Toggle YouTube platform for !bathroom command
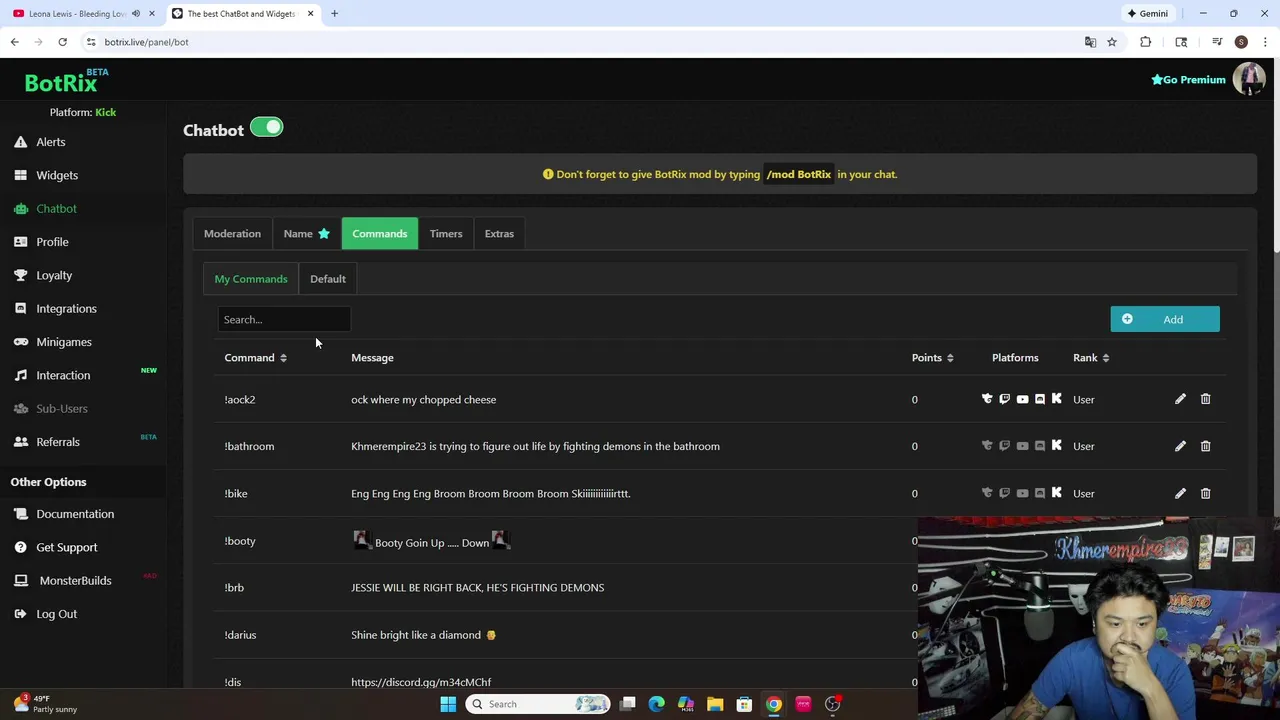The width and height of the screenshot is (1280, 720). click(1022, 446)
